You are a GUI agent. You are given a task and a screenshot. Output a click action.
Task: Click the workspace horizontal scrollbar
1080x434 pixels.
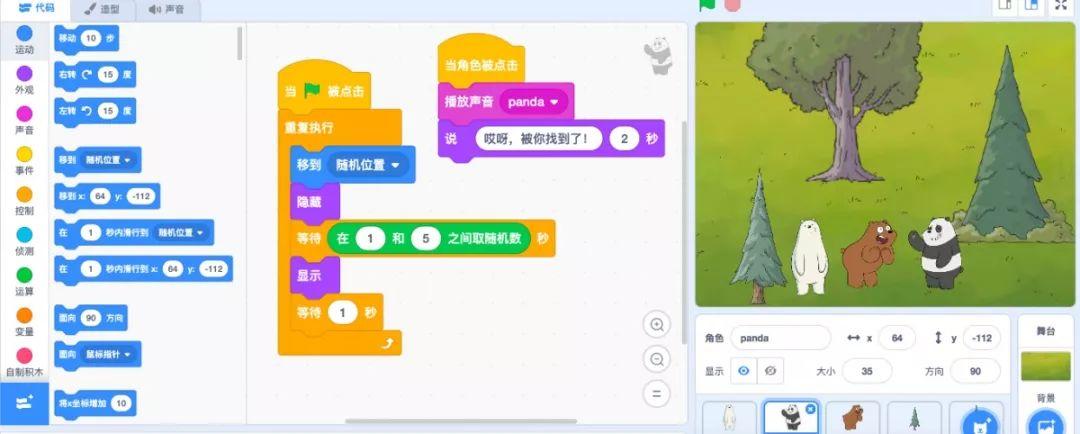(x=461, y=421)
